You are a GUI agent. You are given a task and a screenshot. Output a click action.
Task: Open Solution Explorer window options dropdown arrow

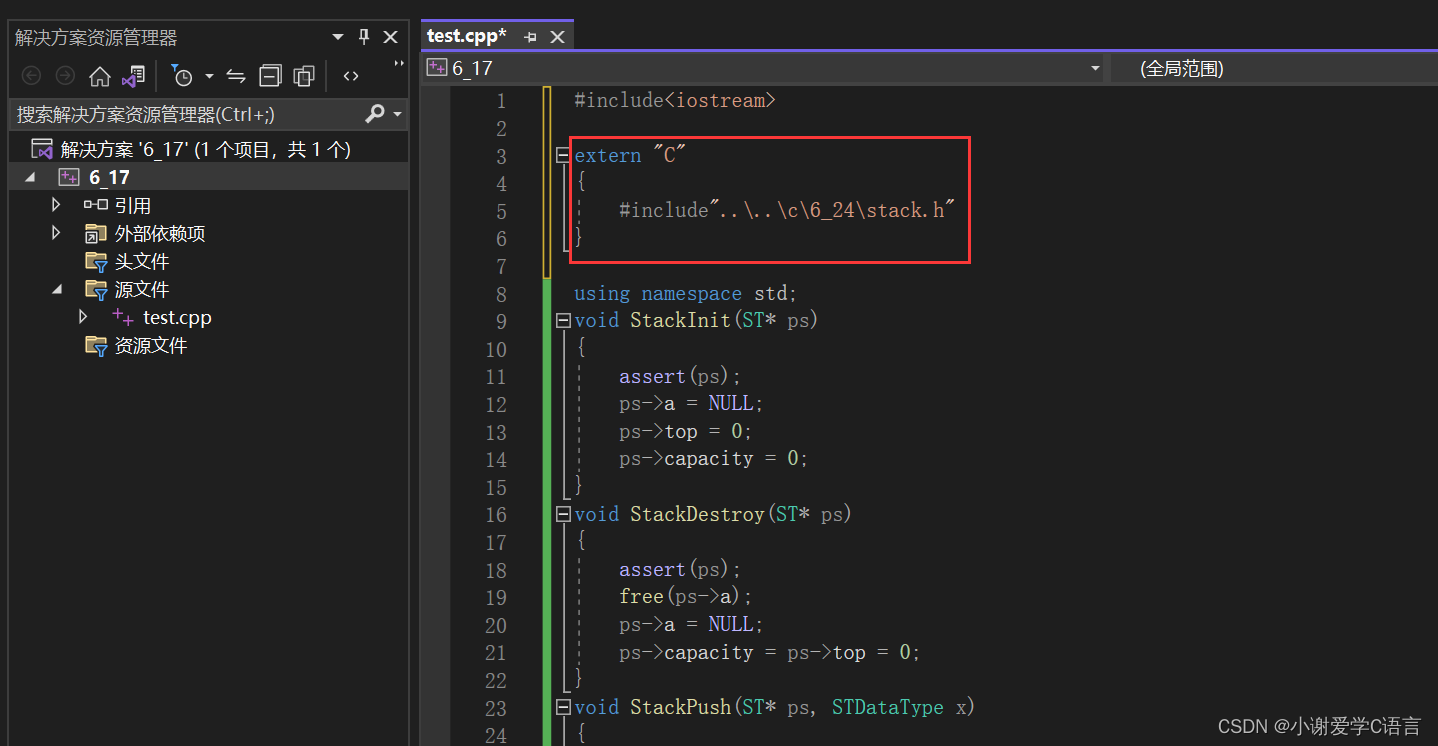pos(338,37)
